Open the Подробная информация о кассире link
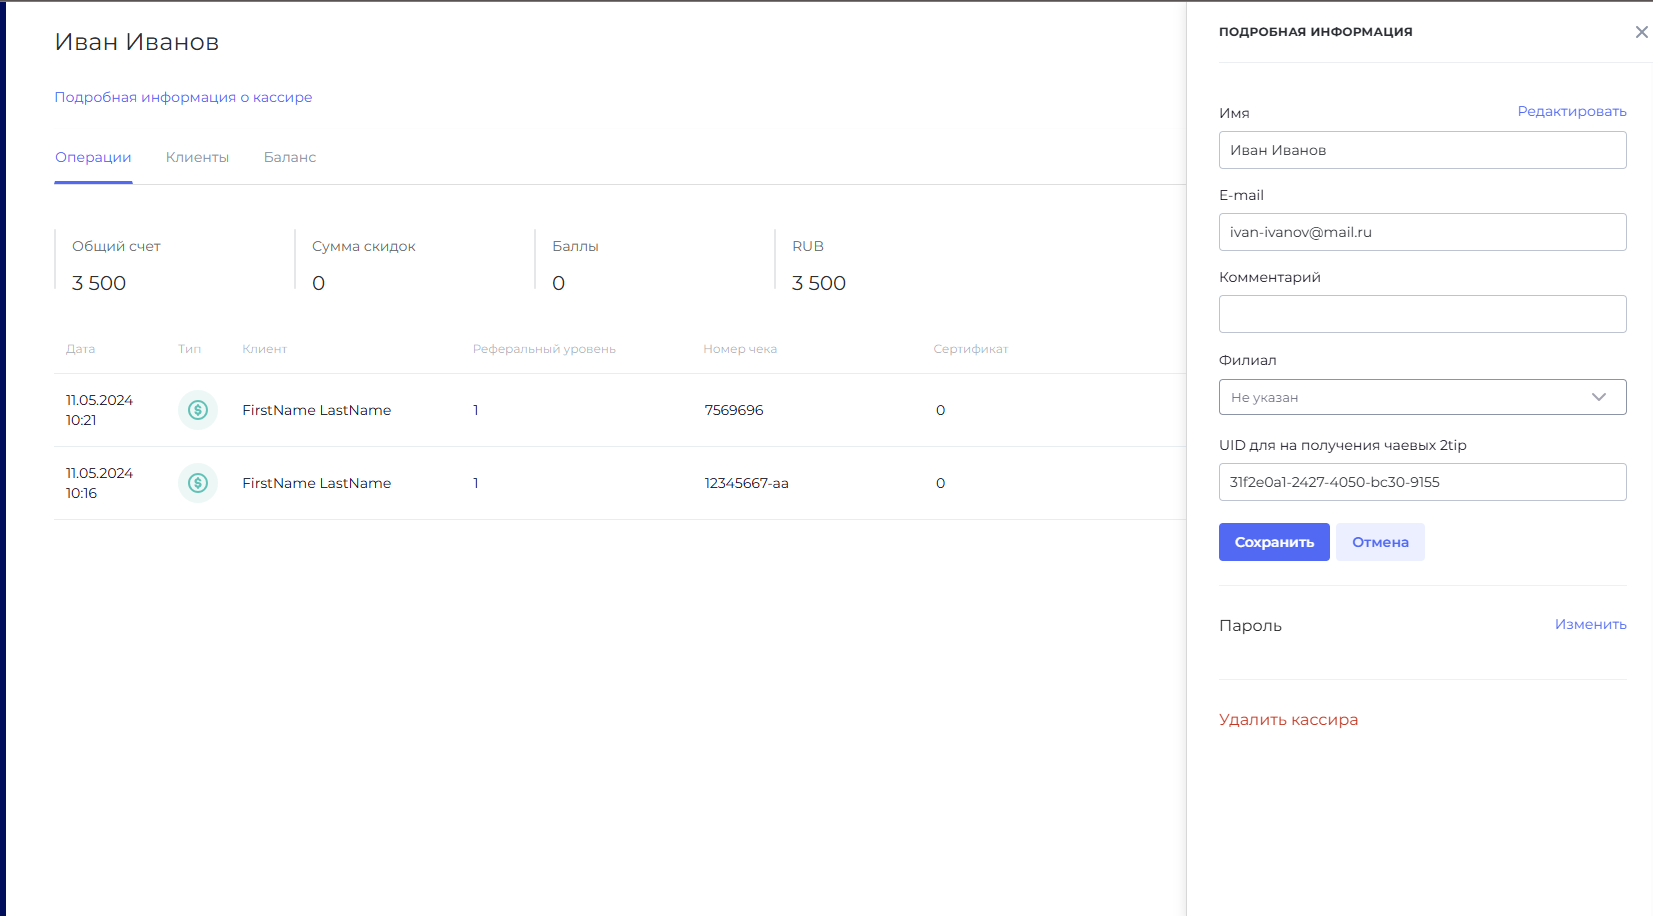 (x=183, y=97)
